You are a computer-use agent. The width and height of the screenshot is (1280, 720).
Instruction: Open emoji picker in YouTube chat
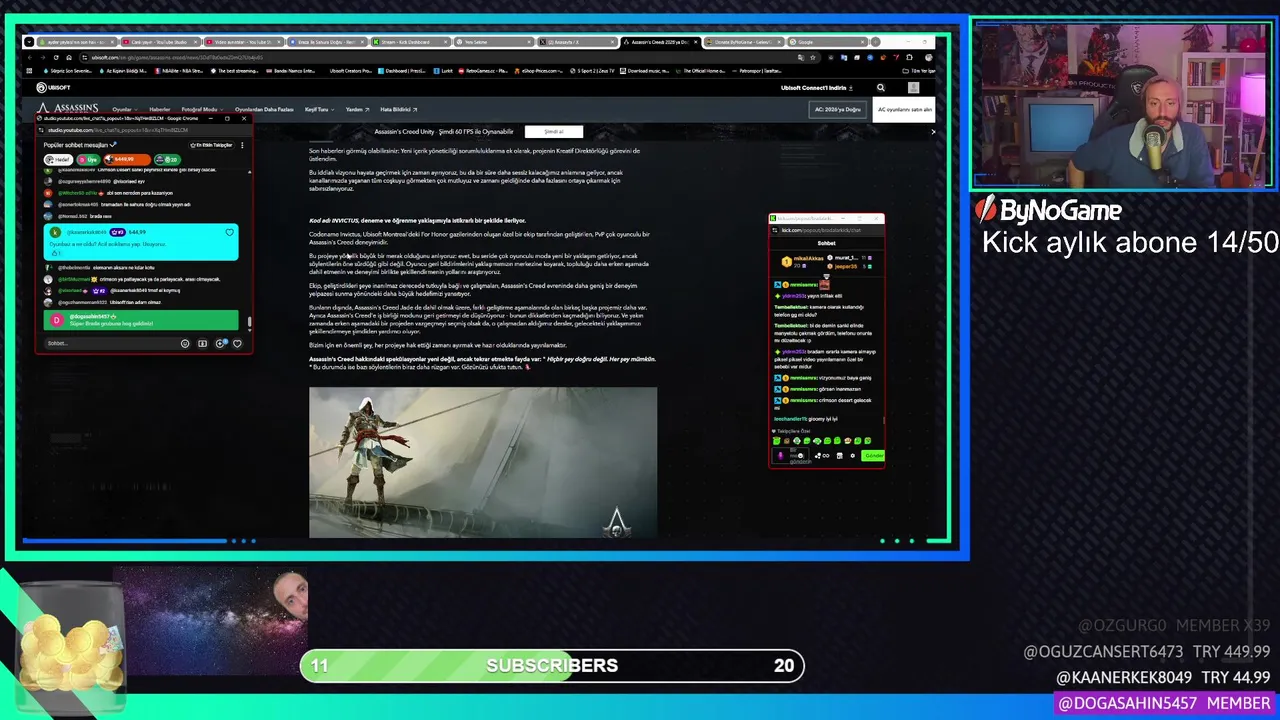[x=185, y=343]
